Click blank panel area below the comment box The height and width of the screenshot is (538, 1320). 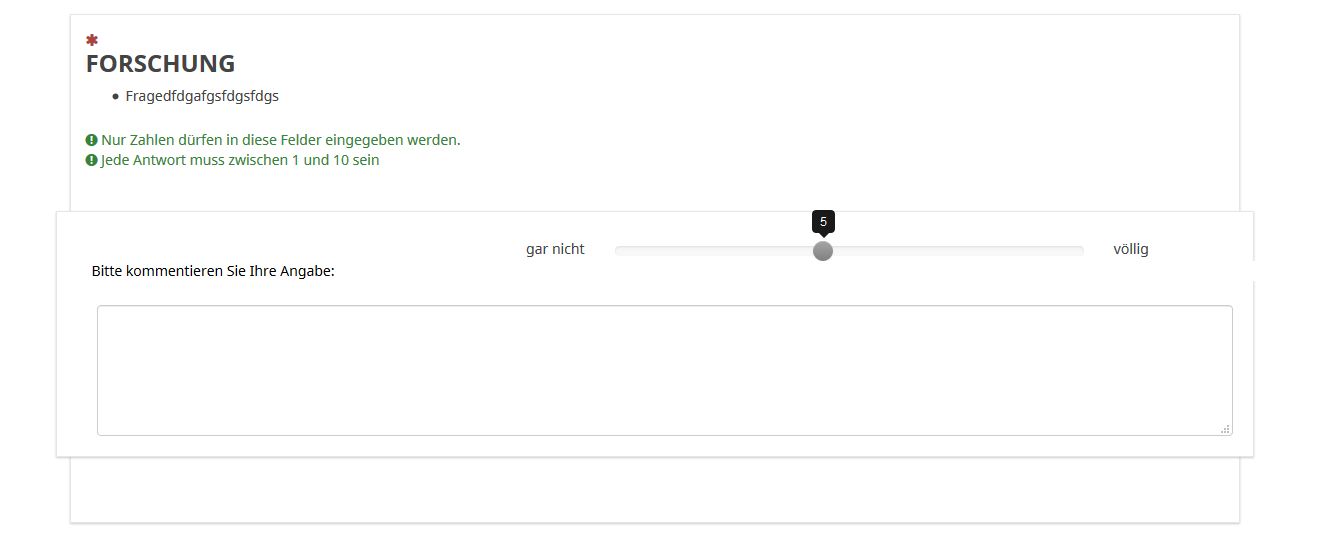coord(655,490)
